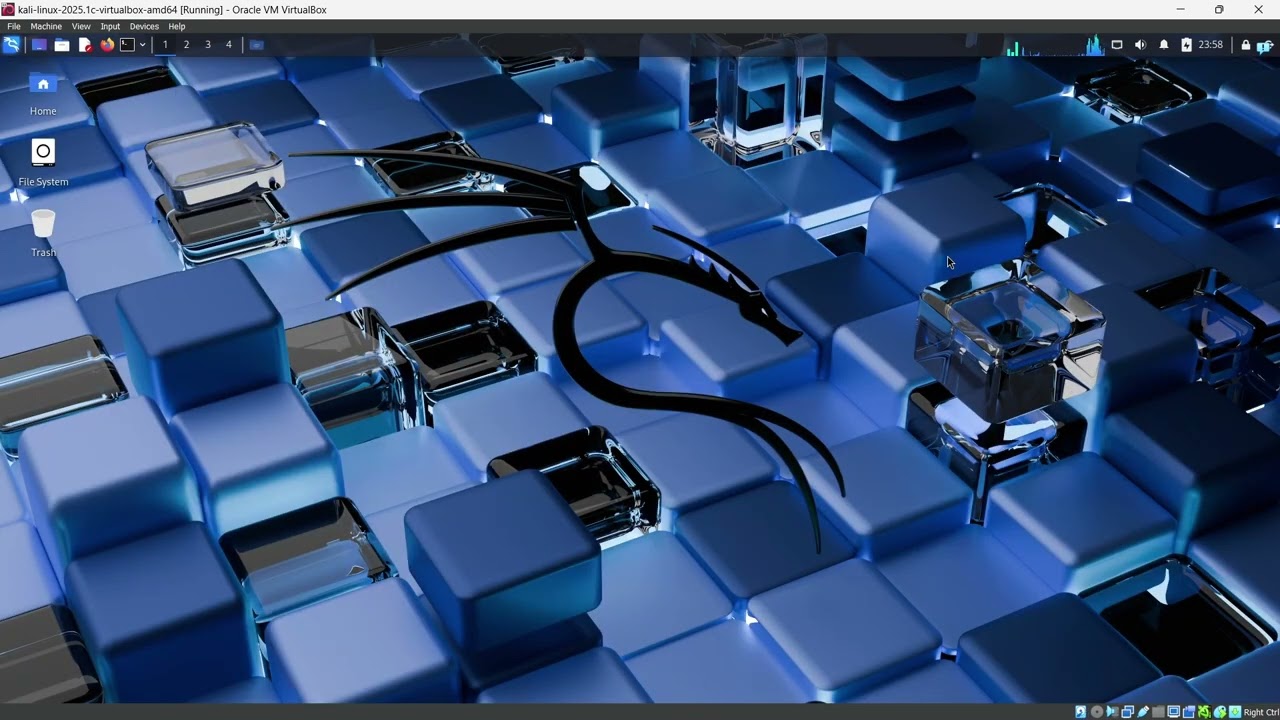Expand the terminal launcher dropdown arrow
This screenshot has height=720, width=1280.
(142, 44)
